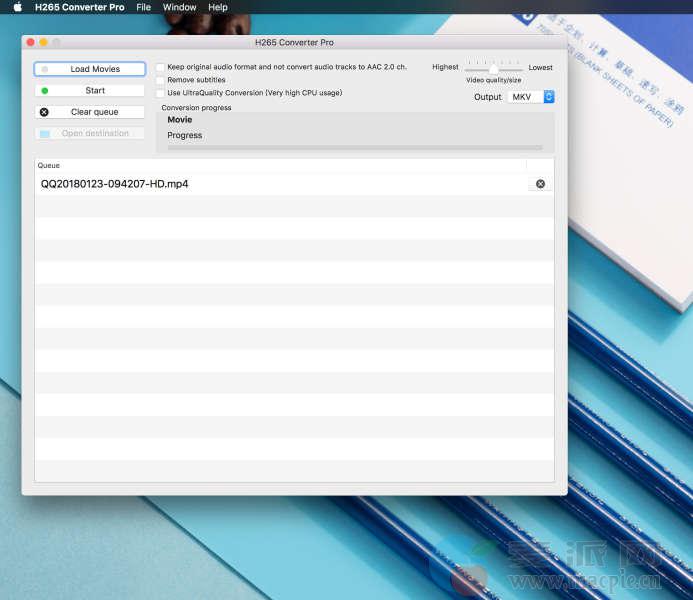Close the H265 Converter Pro window
This screenshot has width=693, height=600.
[30, 42]
